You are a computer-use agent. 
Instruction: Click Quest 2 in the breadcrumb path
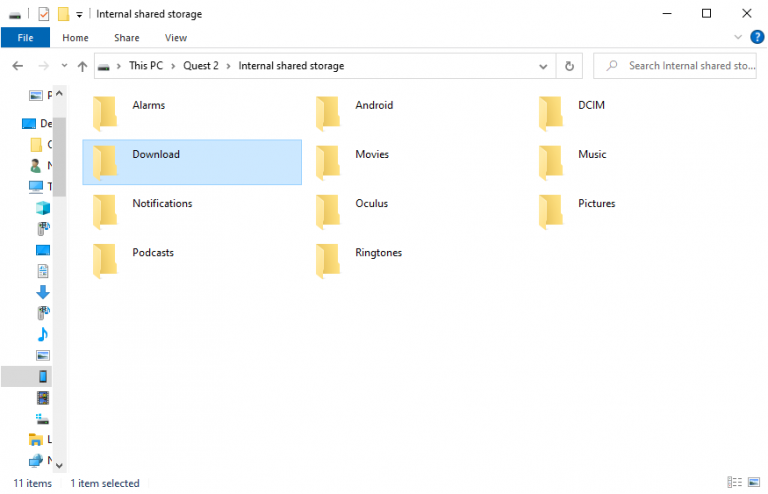pos(200,66)
